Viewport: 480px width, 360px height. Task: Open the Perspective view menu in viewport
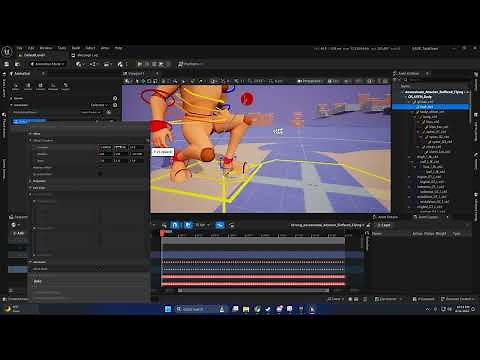click(310, 81)
